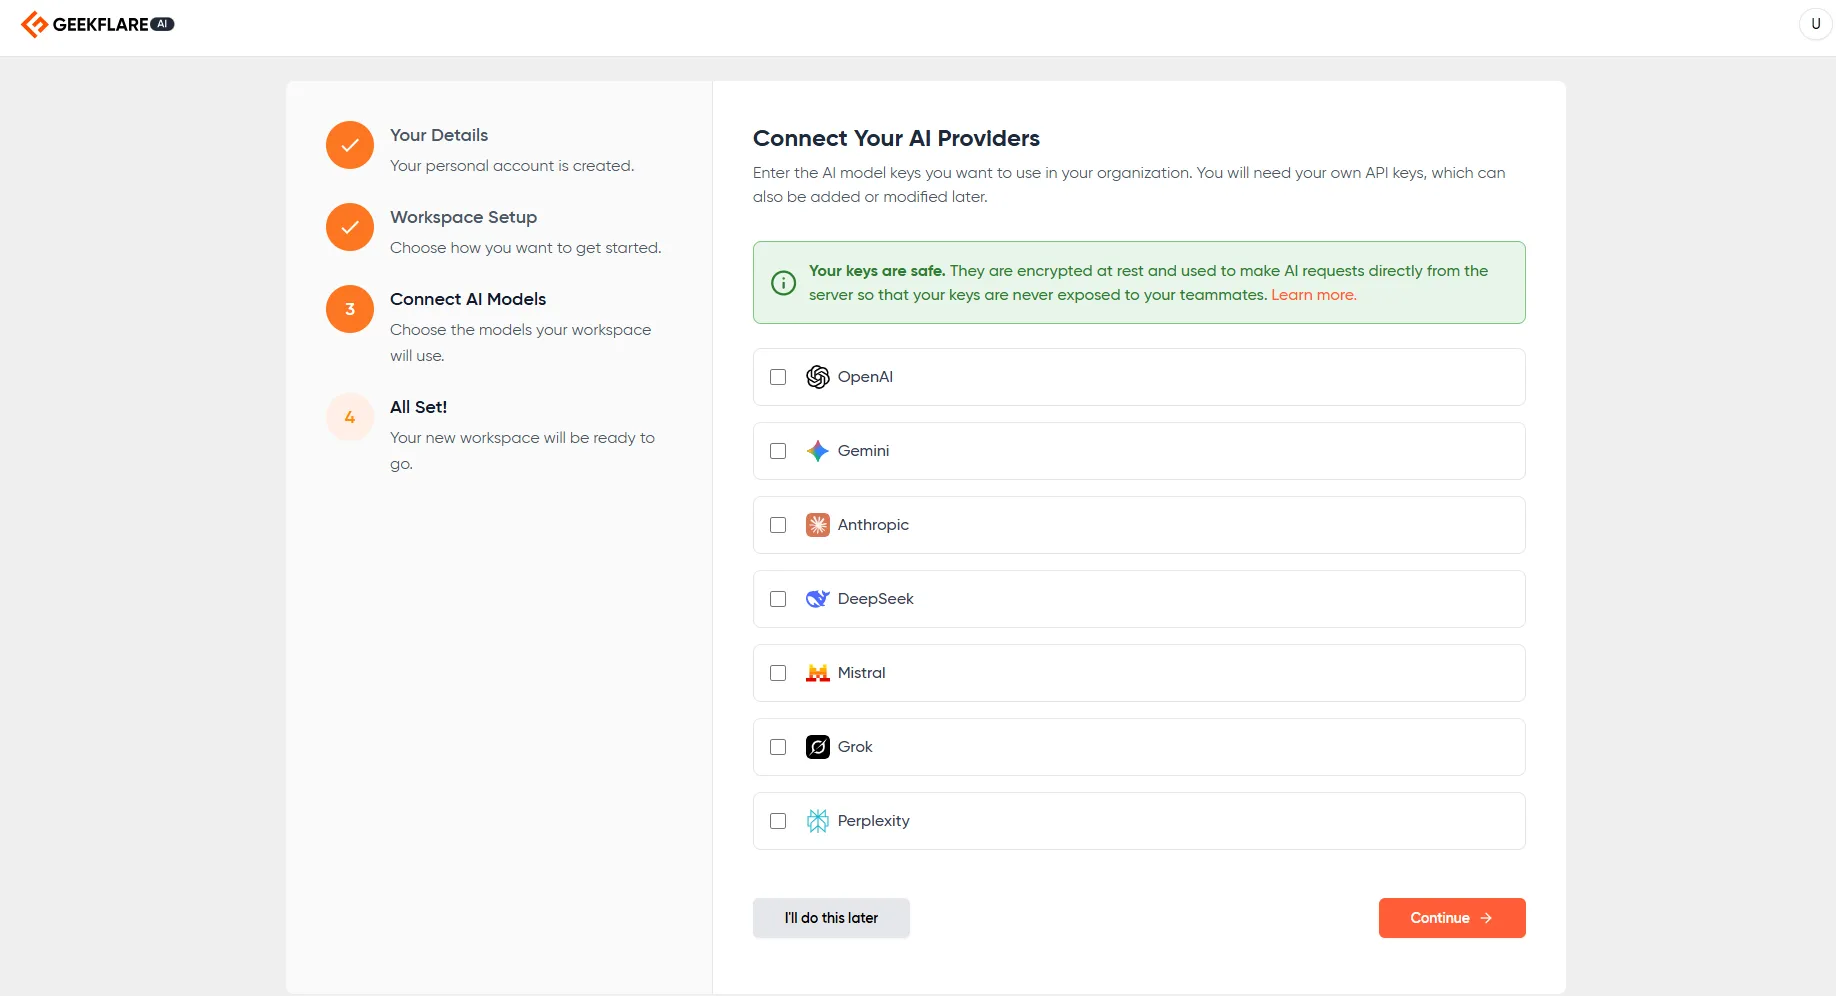Image resolution: width=1836 pixels, height=996 pixels.
Task: Check the DeepSeek provider box
Action: (x=778, y=599)
